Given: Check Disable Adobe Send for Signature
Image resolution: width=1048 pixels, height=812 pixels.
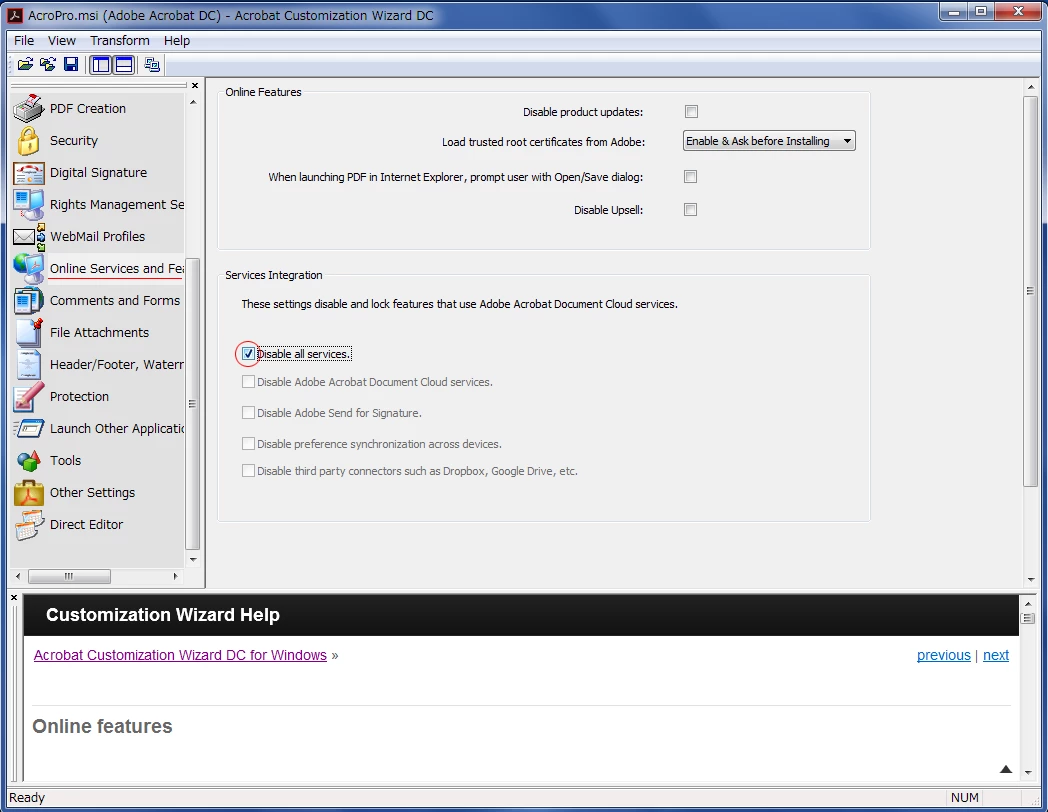Looking at the screenshot, I should coord(248,412).
